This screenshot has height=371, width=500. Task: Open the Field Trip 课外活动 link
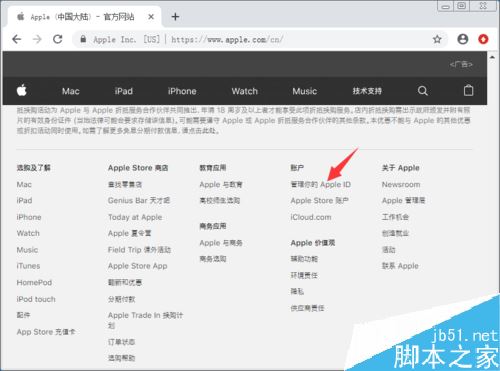[139, 250]
